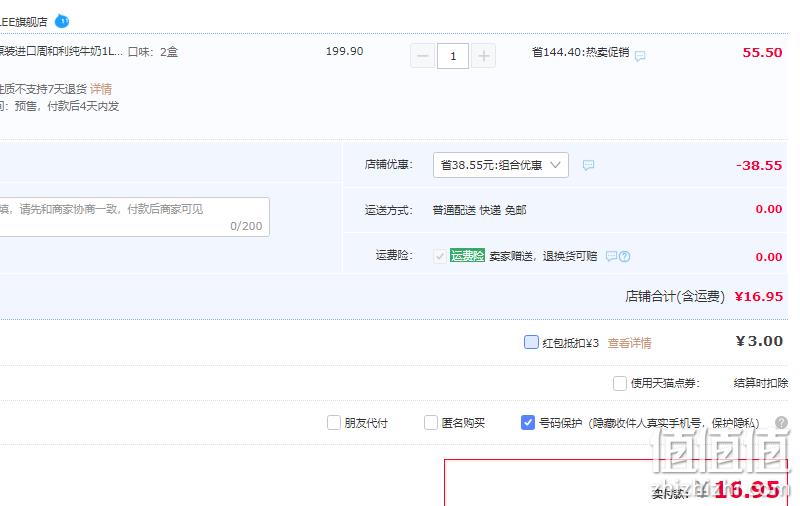Uncheck the 号码保护 checkbox
This screenshot has width=800, height=506.
528,422
